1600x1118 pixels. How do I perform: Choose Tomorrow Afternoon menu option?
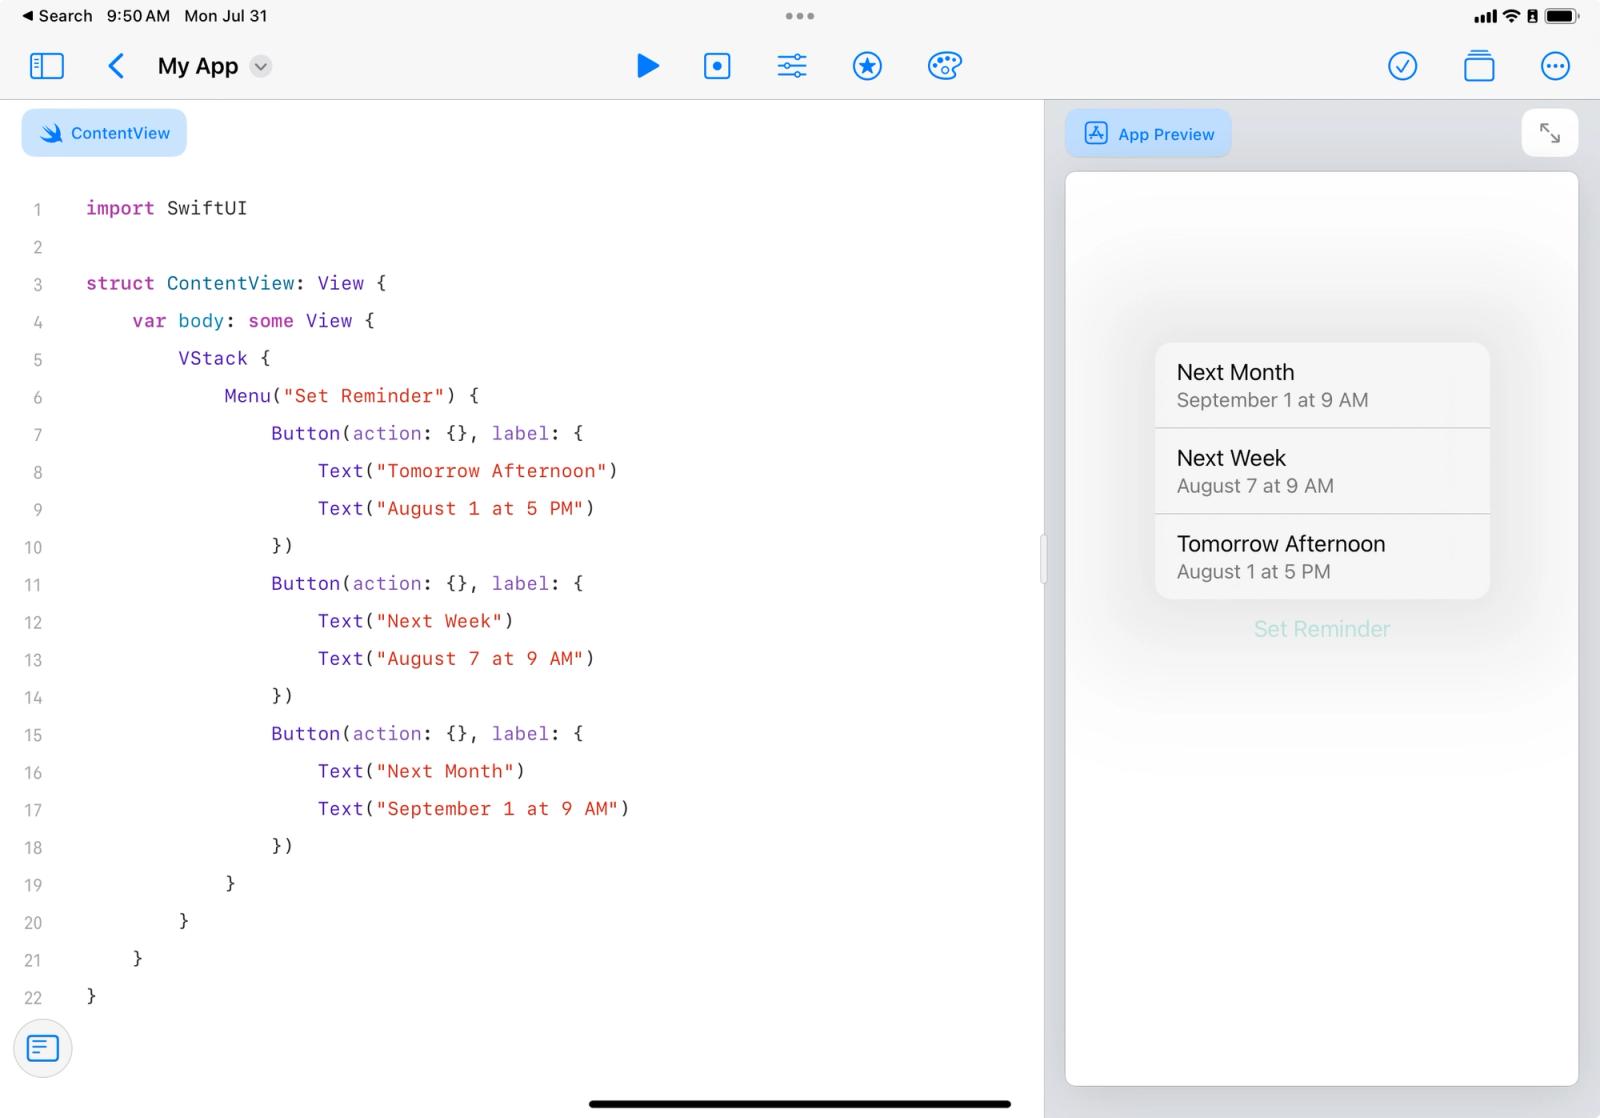pyautogui.click(x=1322, y=557)
